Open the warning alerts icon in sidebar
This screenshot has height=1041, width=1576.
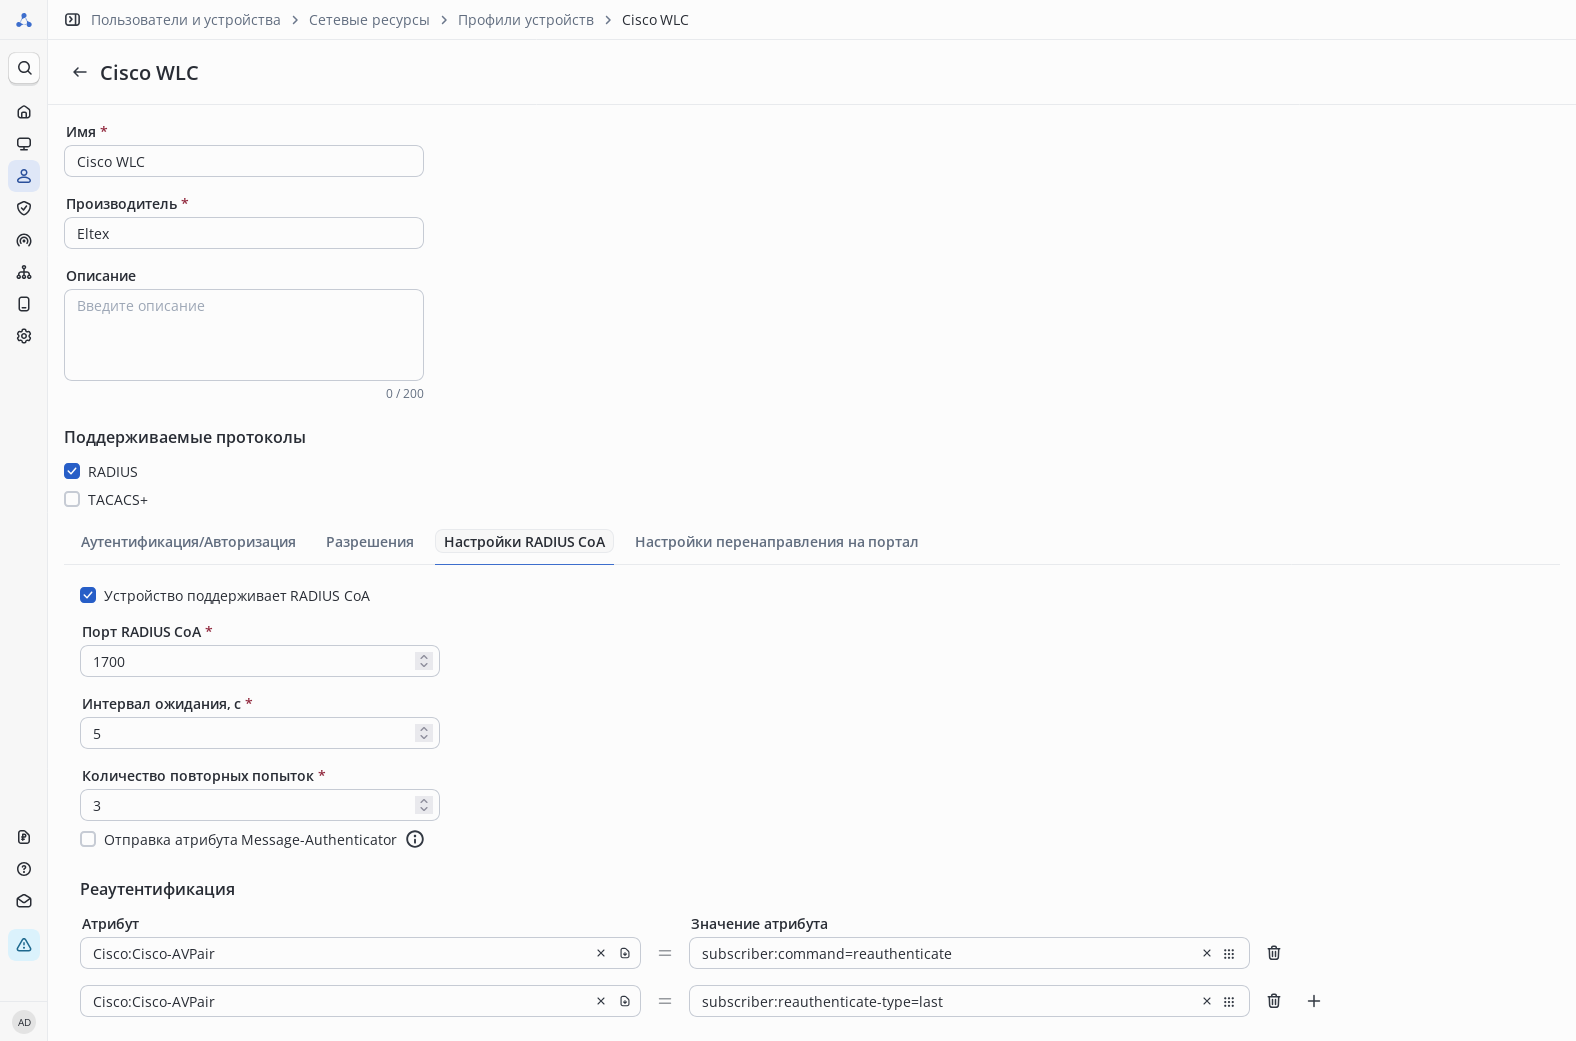click(x=24, y=945)
